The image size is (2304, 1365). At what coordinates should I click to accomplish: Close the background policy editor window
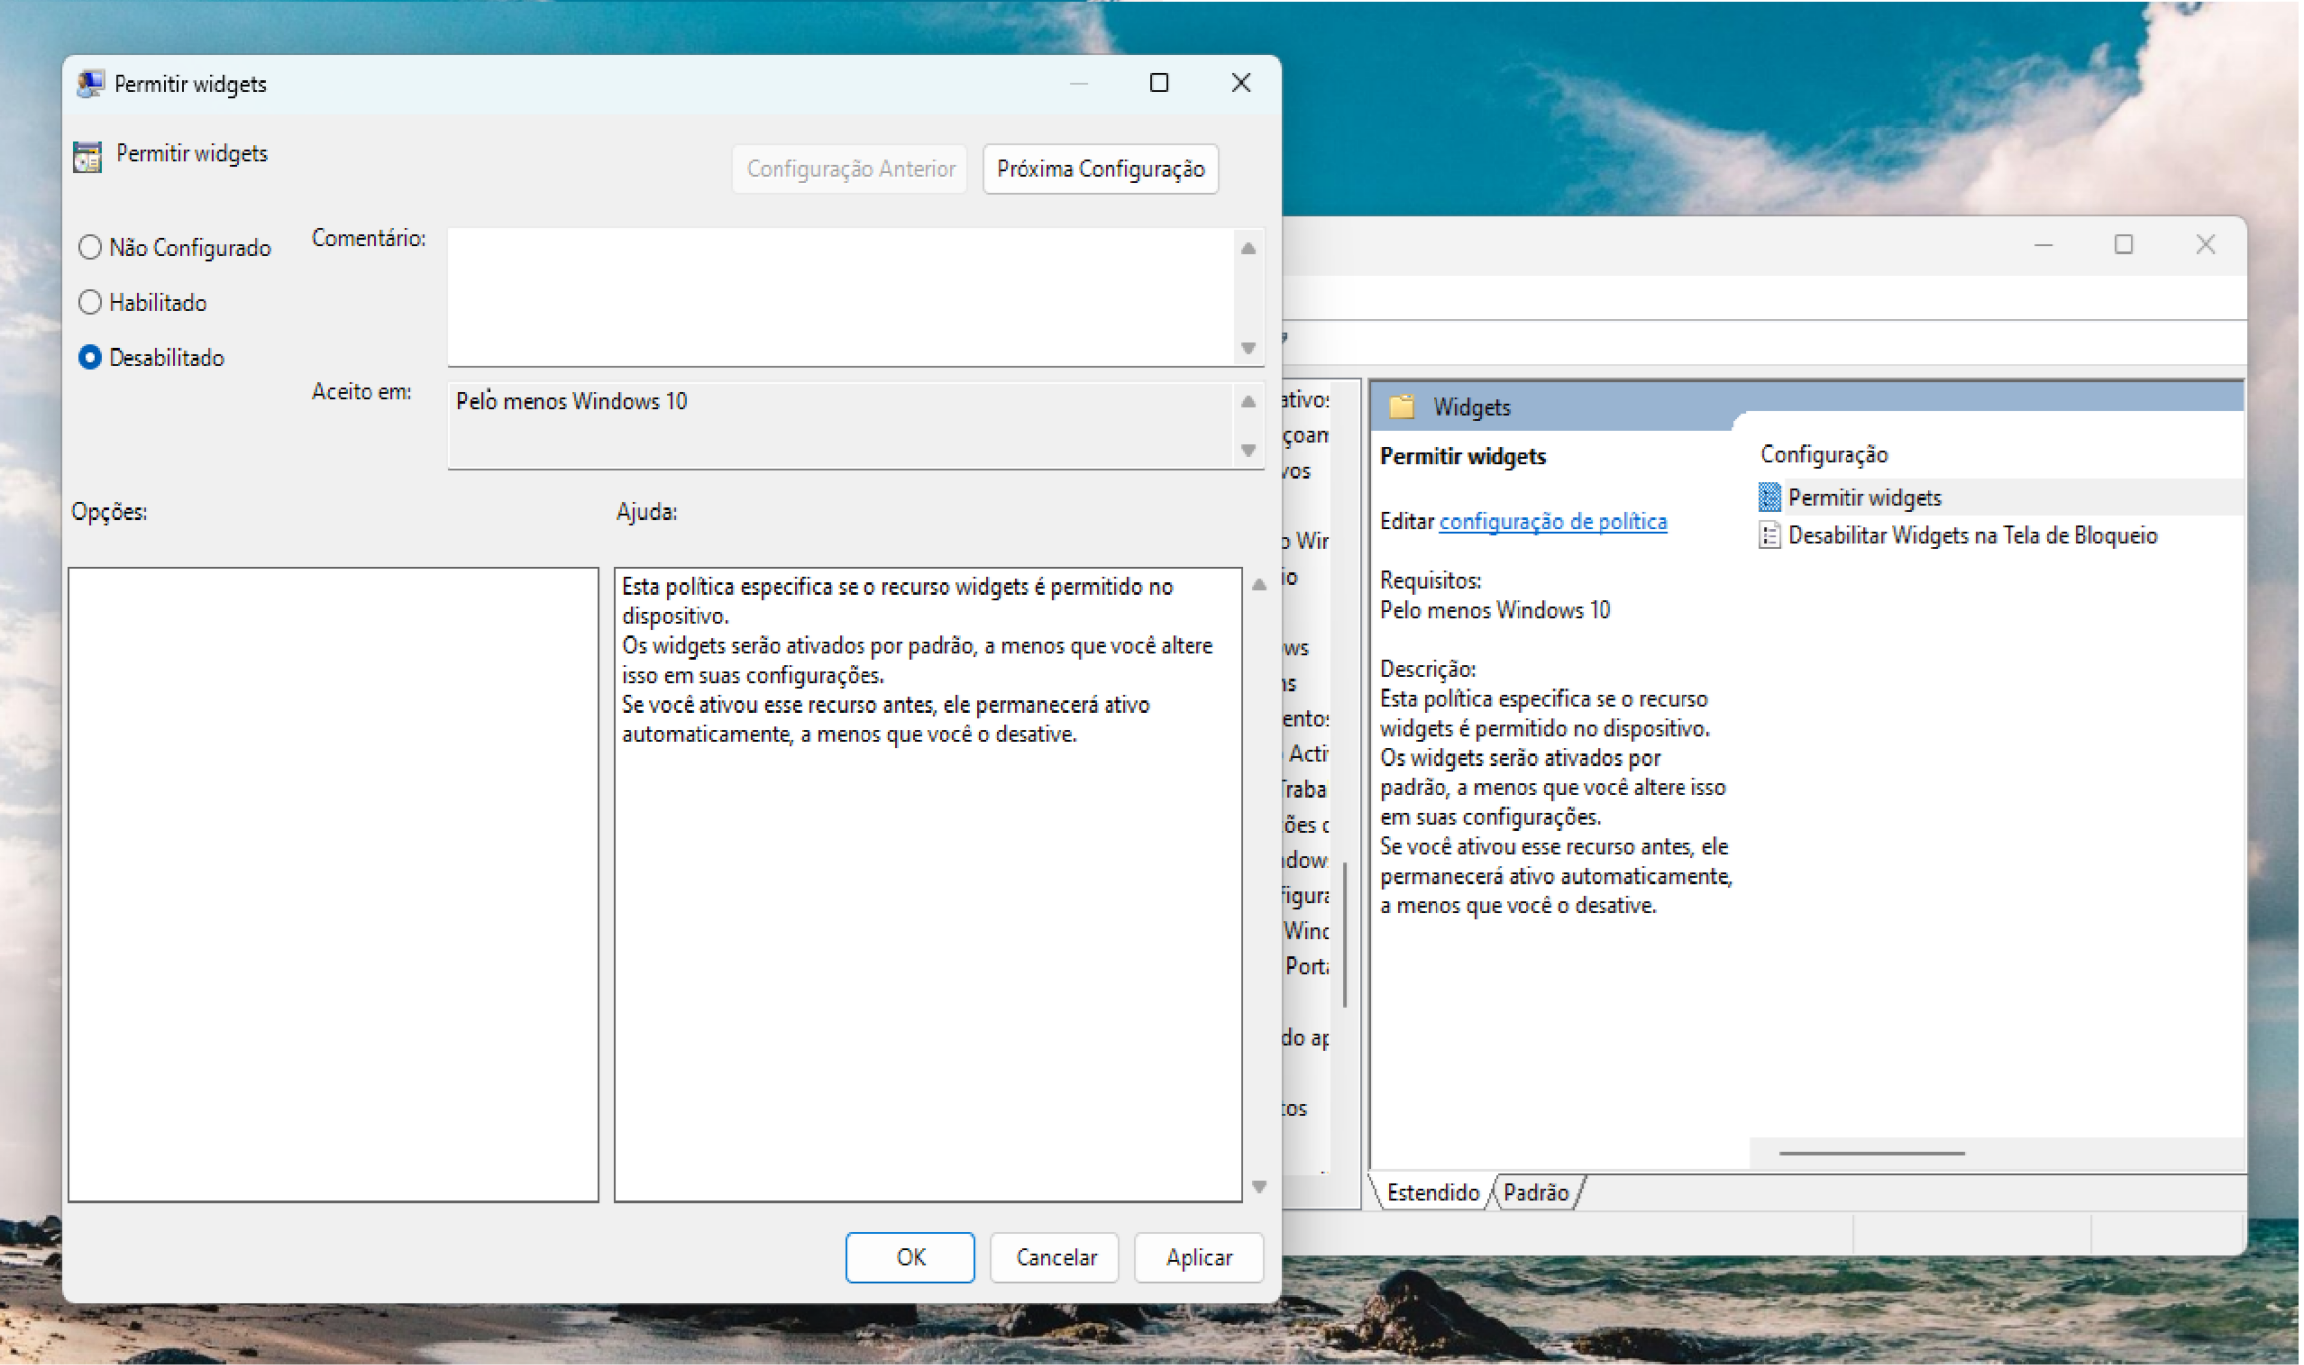pos(2205,245)
